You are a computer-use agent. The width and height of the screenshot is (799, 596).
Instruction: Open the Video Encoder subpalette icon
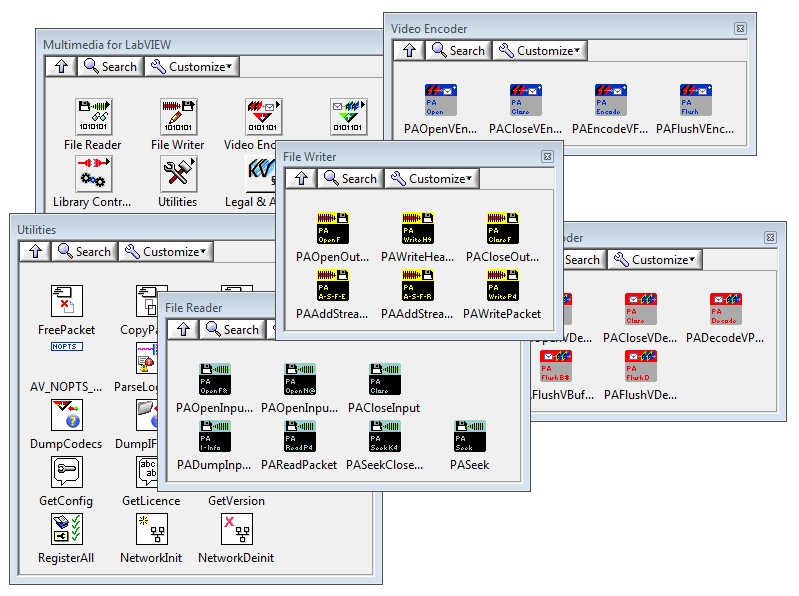263,116
